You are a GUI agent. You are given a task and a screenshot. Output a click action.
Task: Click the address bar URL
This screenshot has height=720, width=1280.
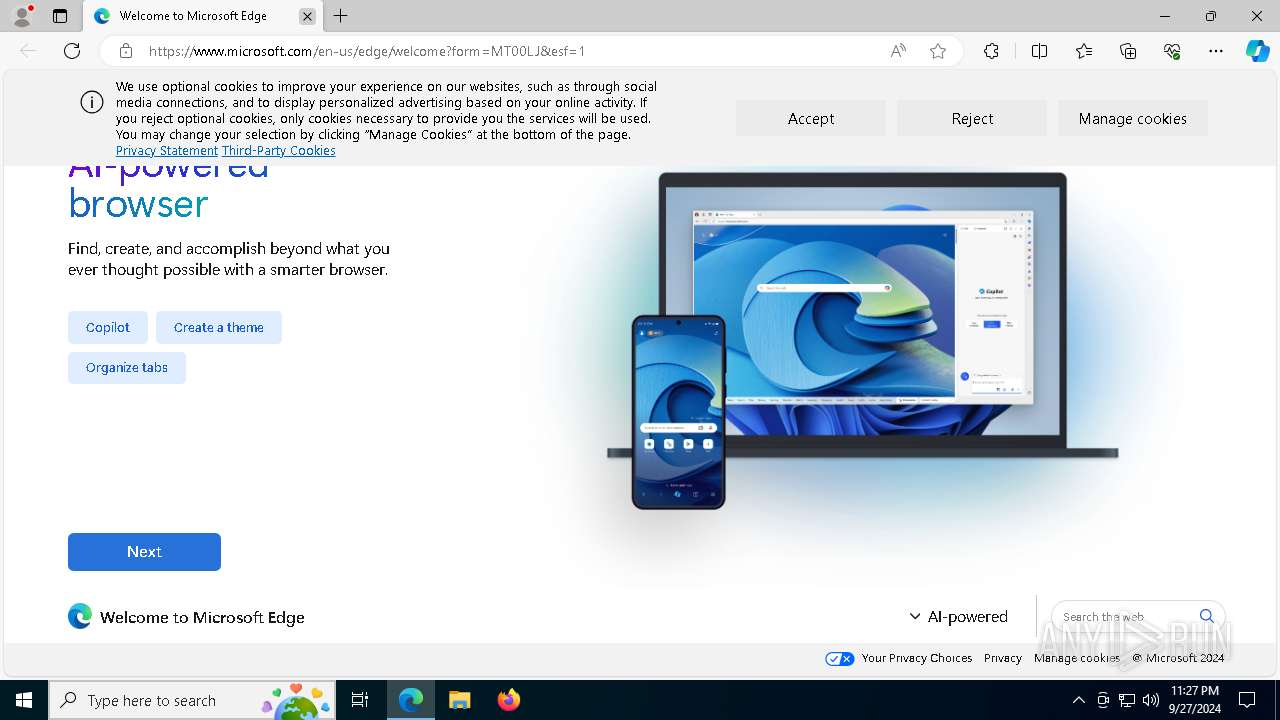click(367, 51)
